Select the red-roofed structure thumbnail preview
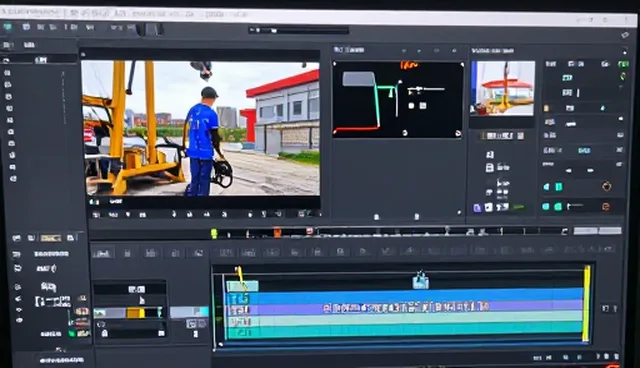 tap(503, 88)
